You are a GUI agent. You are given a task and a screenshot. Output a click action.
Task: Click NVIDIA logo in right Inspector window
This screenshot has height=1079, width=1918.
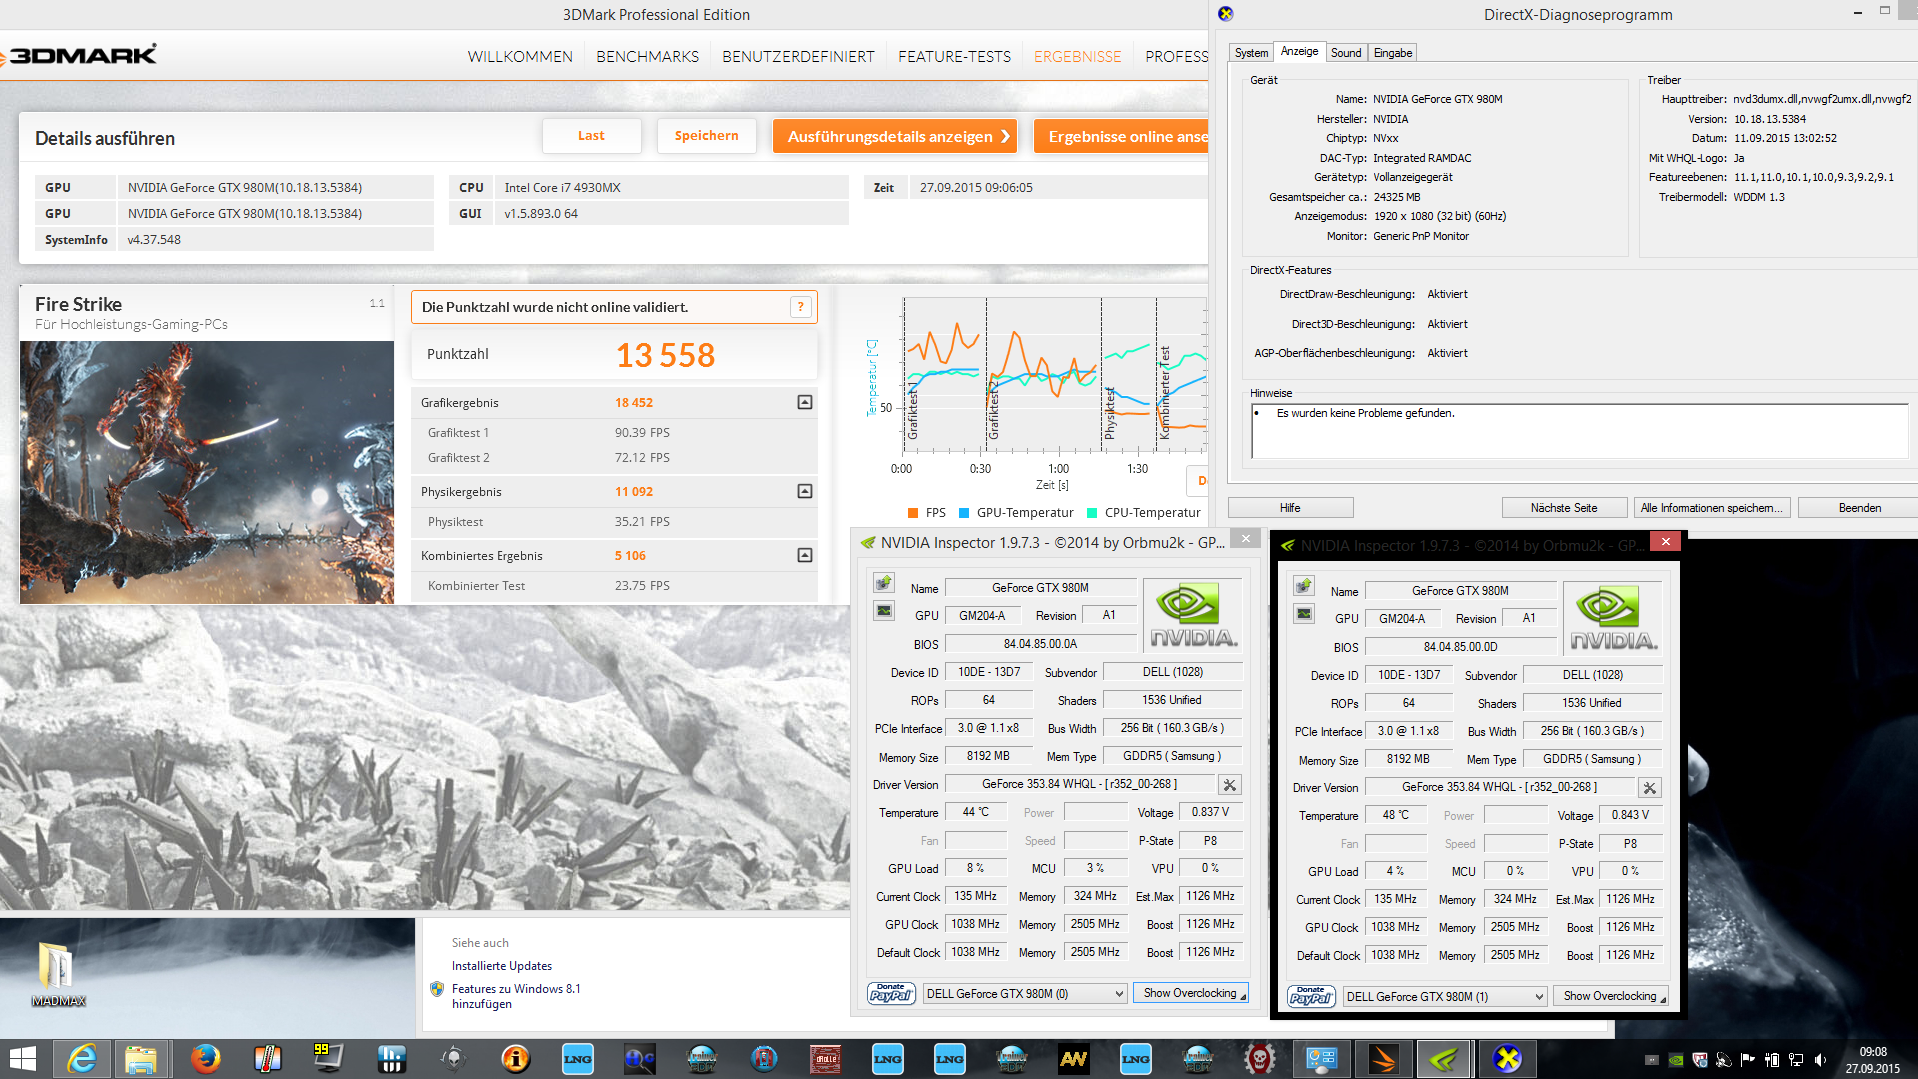coord(1613,618)
